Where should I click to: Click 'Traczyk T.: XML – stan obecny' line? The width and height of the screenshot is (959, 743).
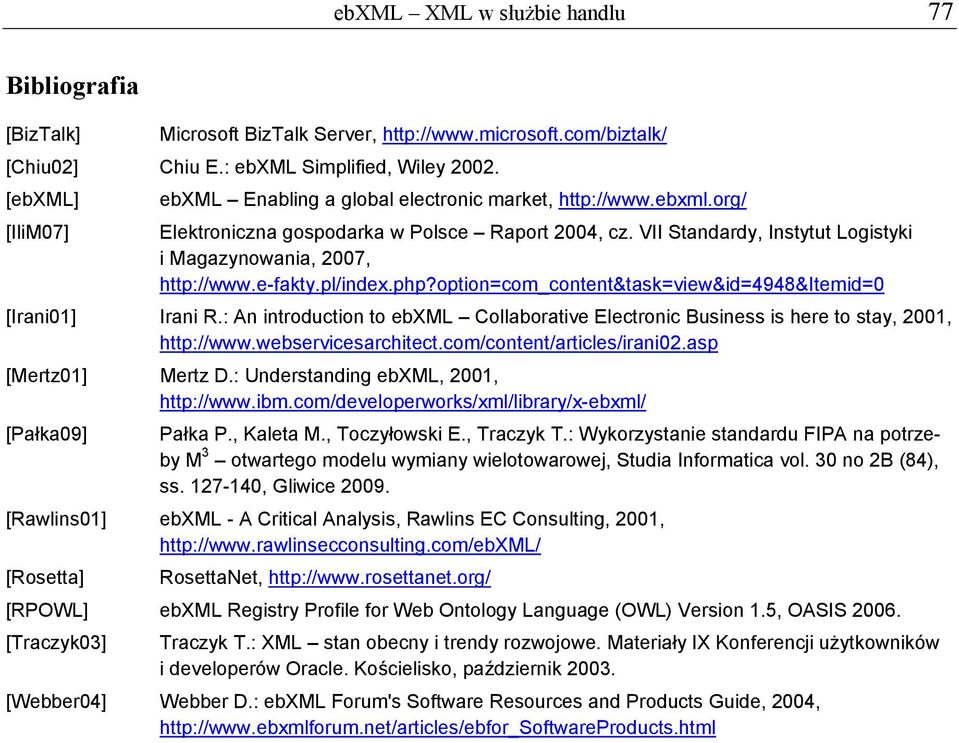549,642
